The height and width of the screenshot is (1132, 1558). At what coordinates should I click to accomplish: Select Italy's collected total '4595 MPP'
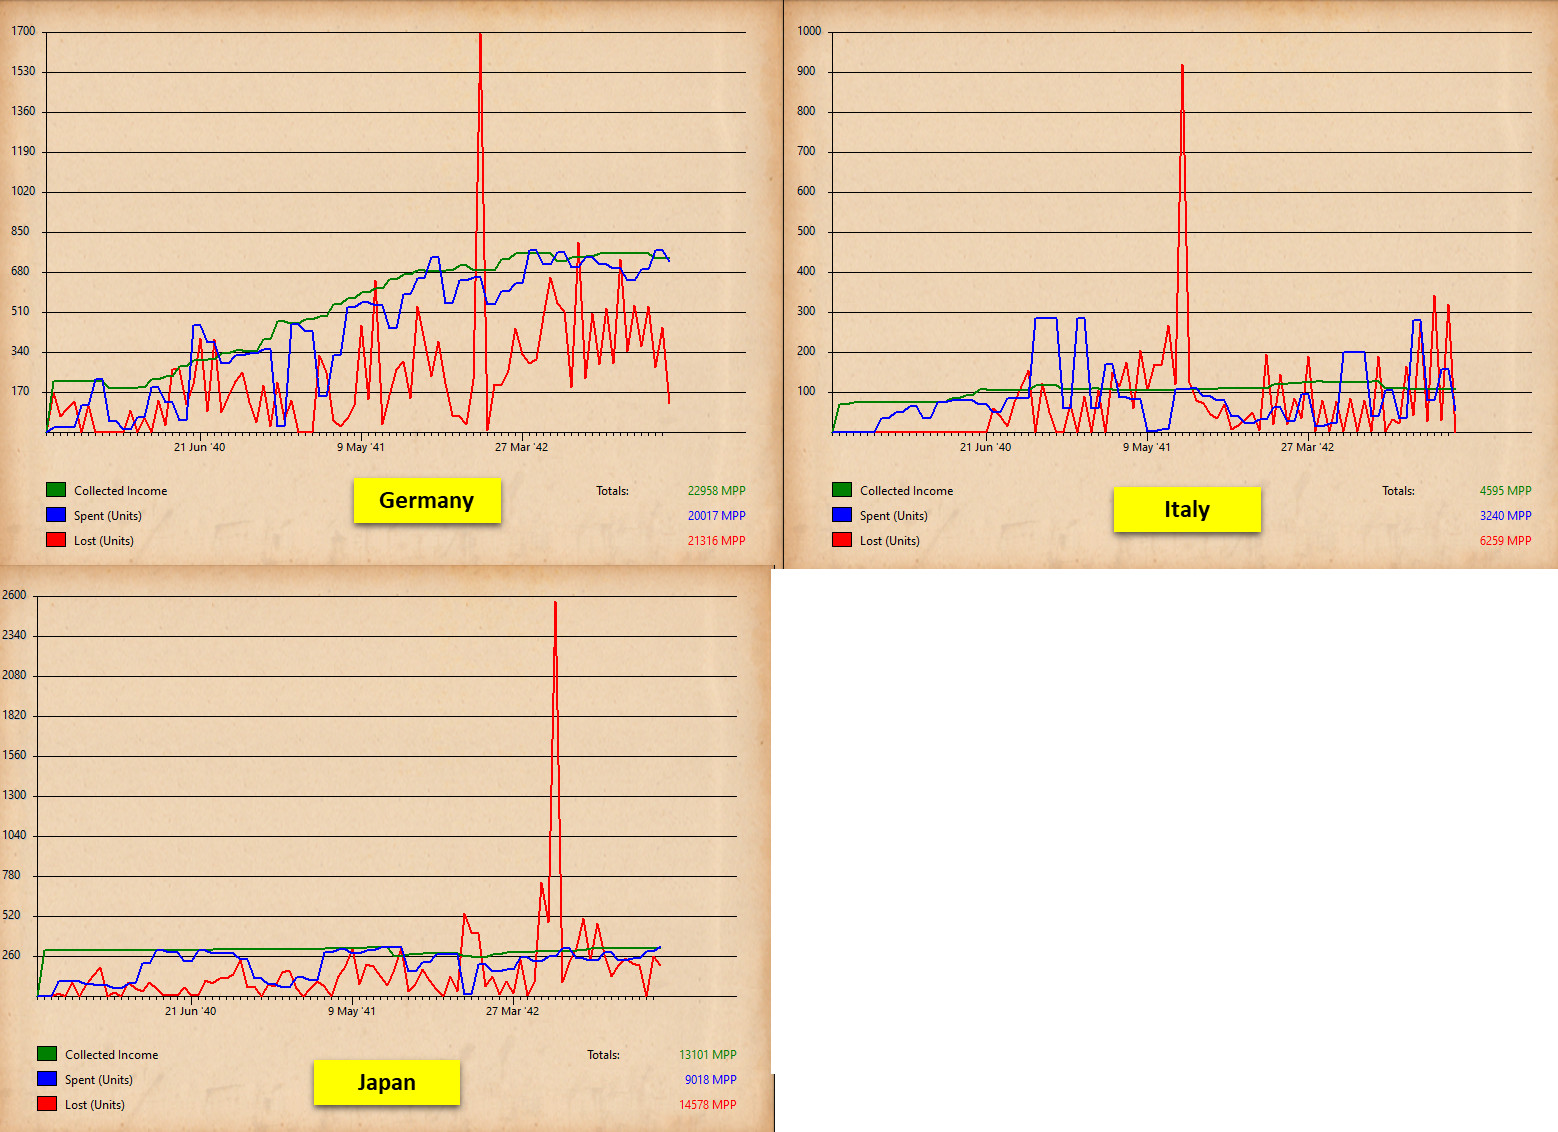[x=1506, y=491]
